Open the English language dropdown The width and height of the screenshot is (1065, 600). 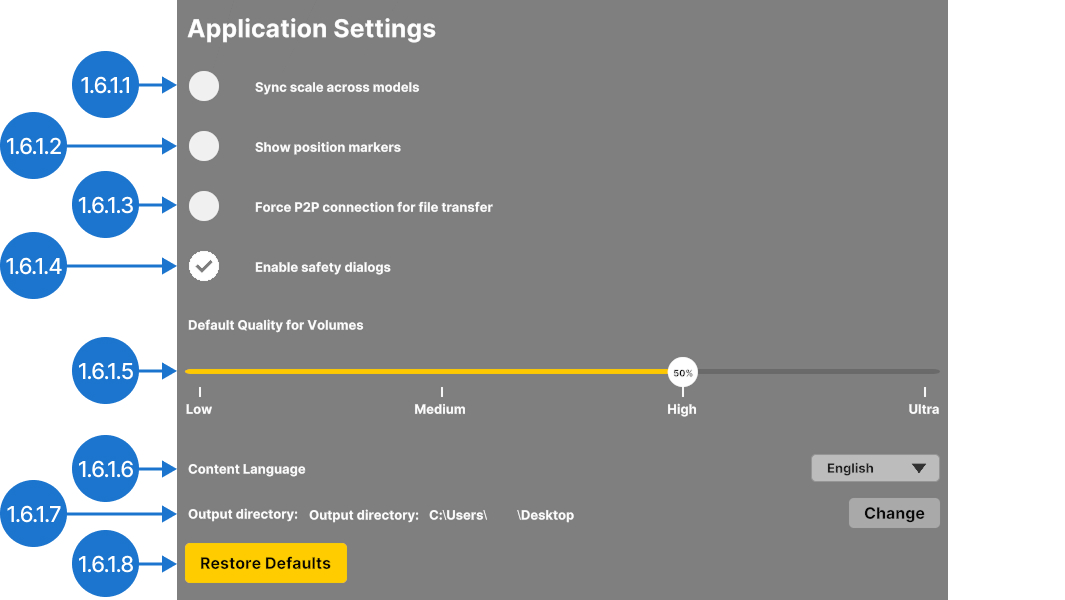coord(875,468)
